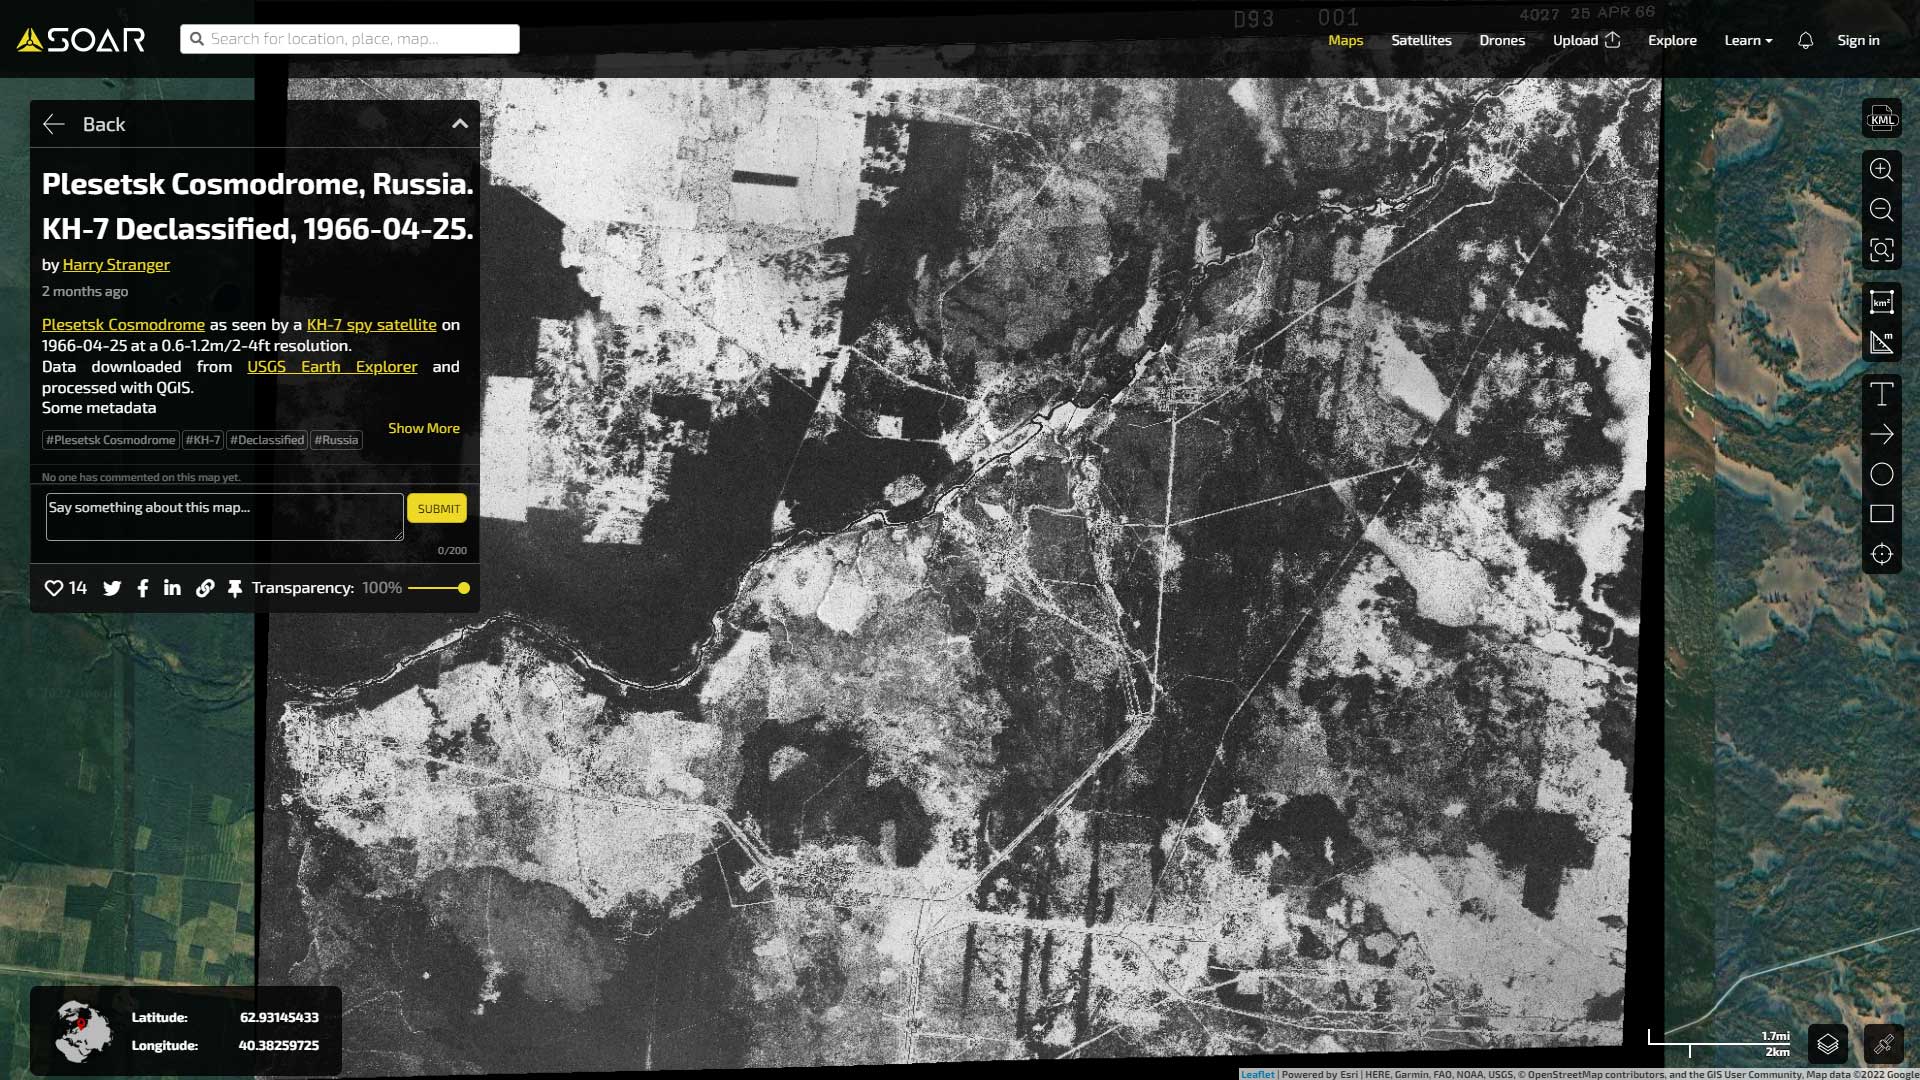1920x1080 pixels.
Task: Toggle the satellite icon at the bottom right
Action: pos(1883,1044)
